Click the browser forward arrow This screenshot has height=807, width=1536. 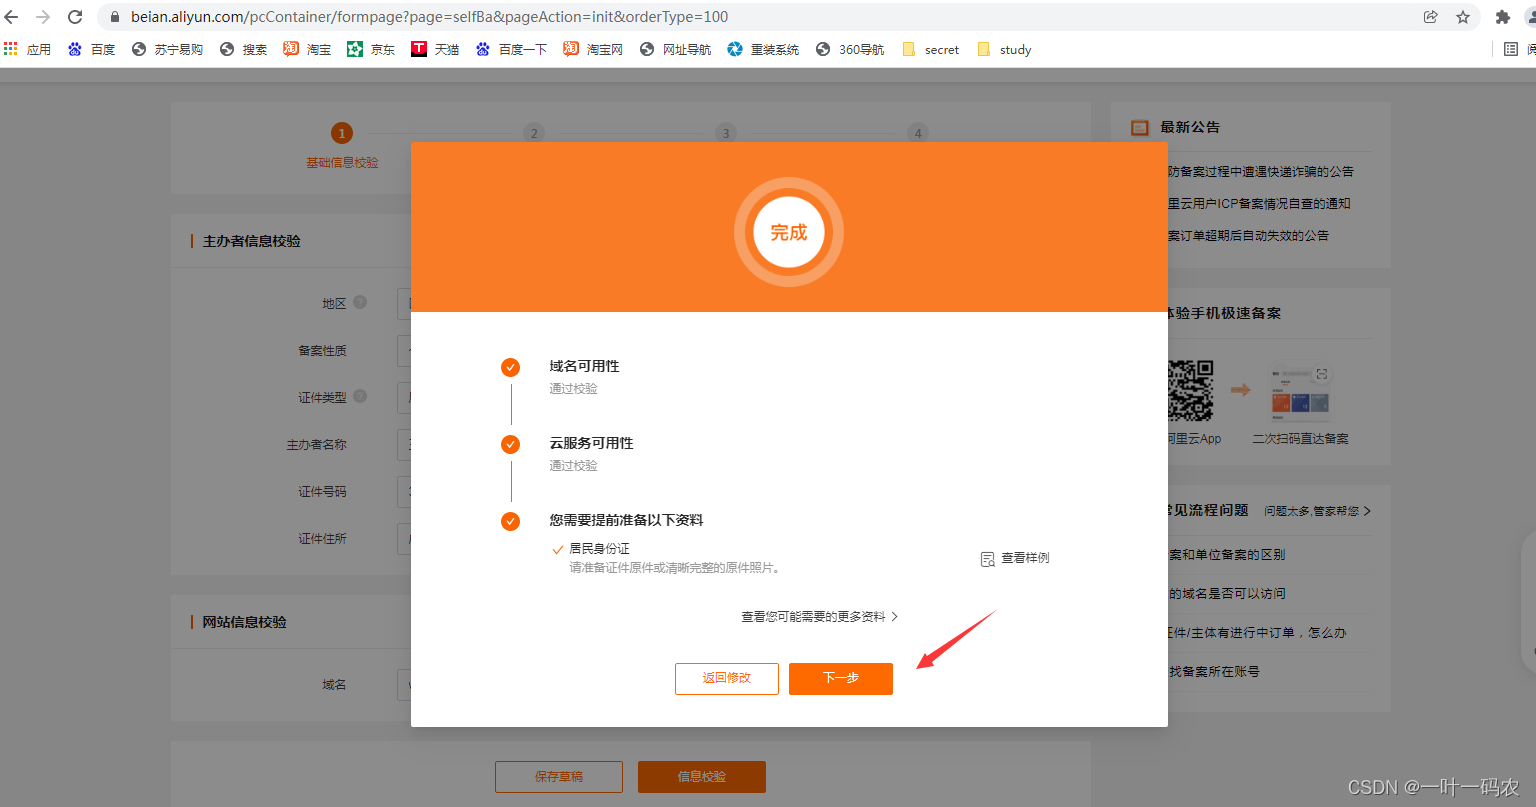43,17
